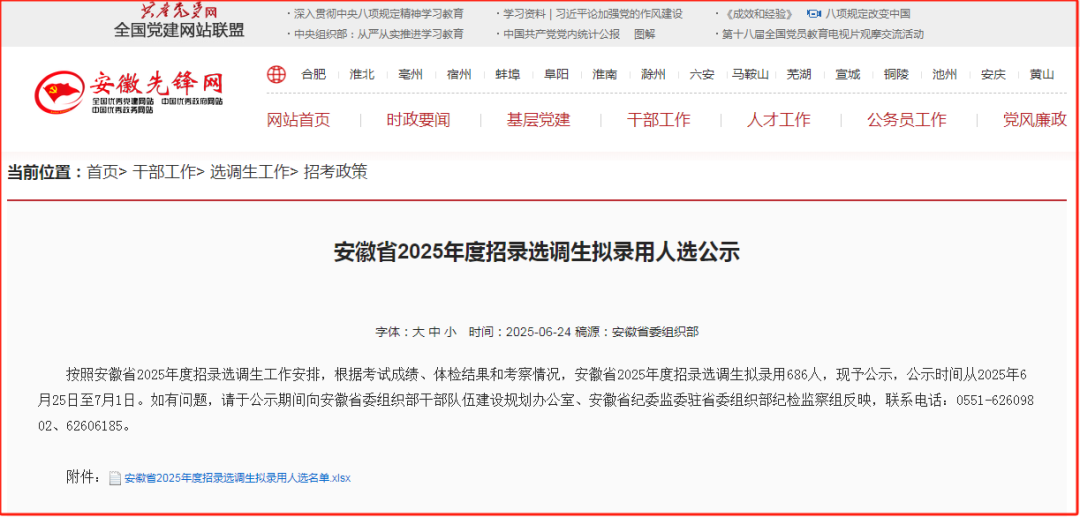The width and height of the screenshot is (1080, 517).
Task: Select the 滁州 city link
Action: [x=653, y=74]
